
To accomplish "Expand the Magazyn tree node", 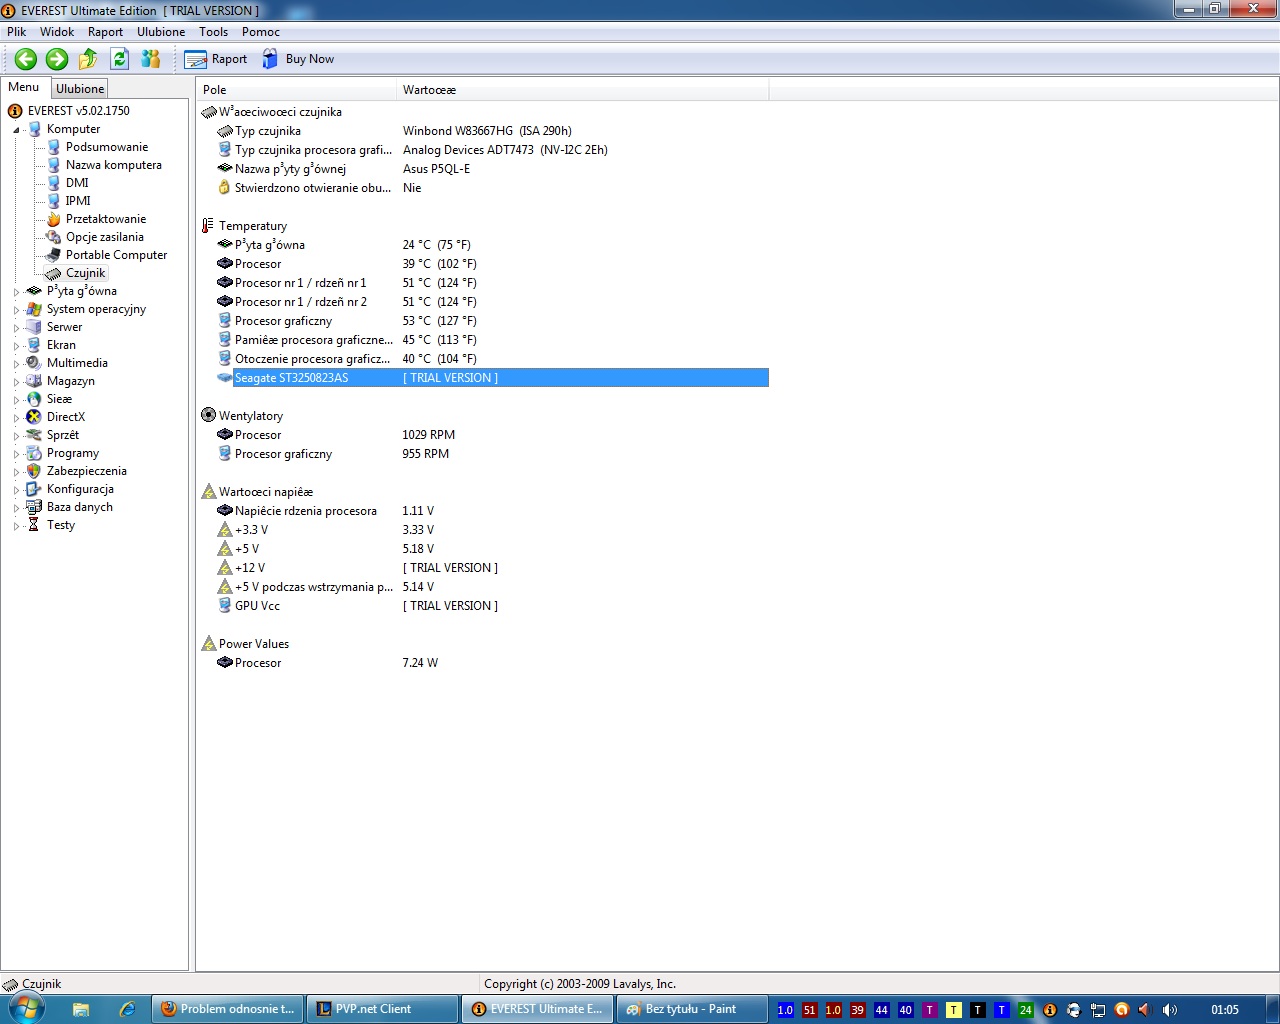I will tap(17, 382).
